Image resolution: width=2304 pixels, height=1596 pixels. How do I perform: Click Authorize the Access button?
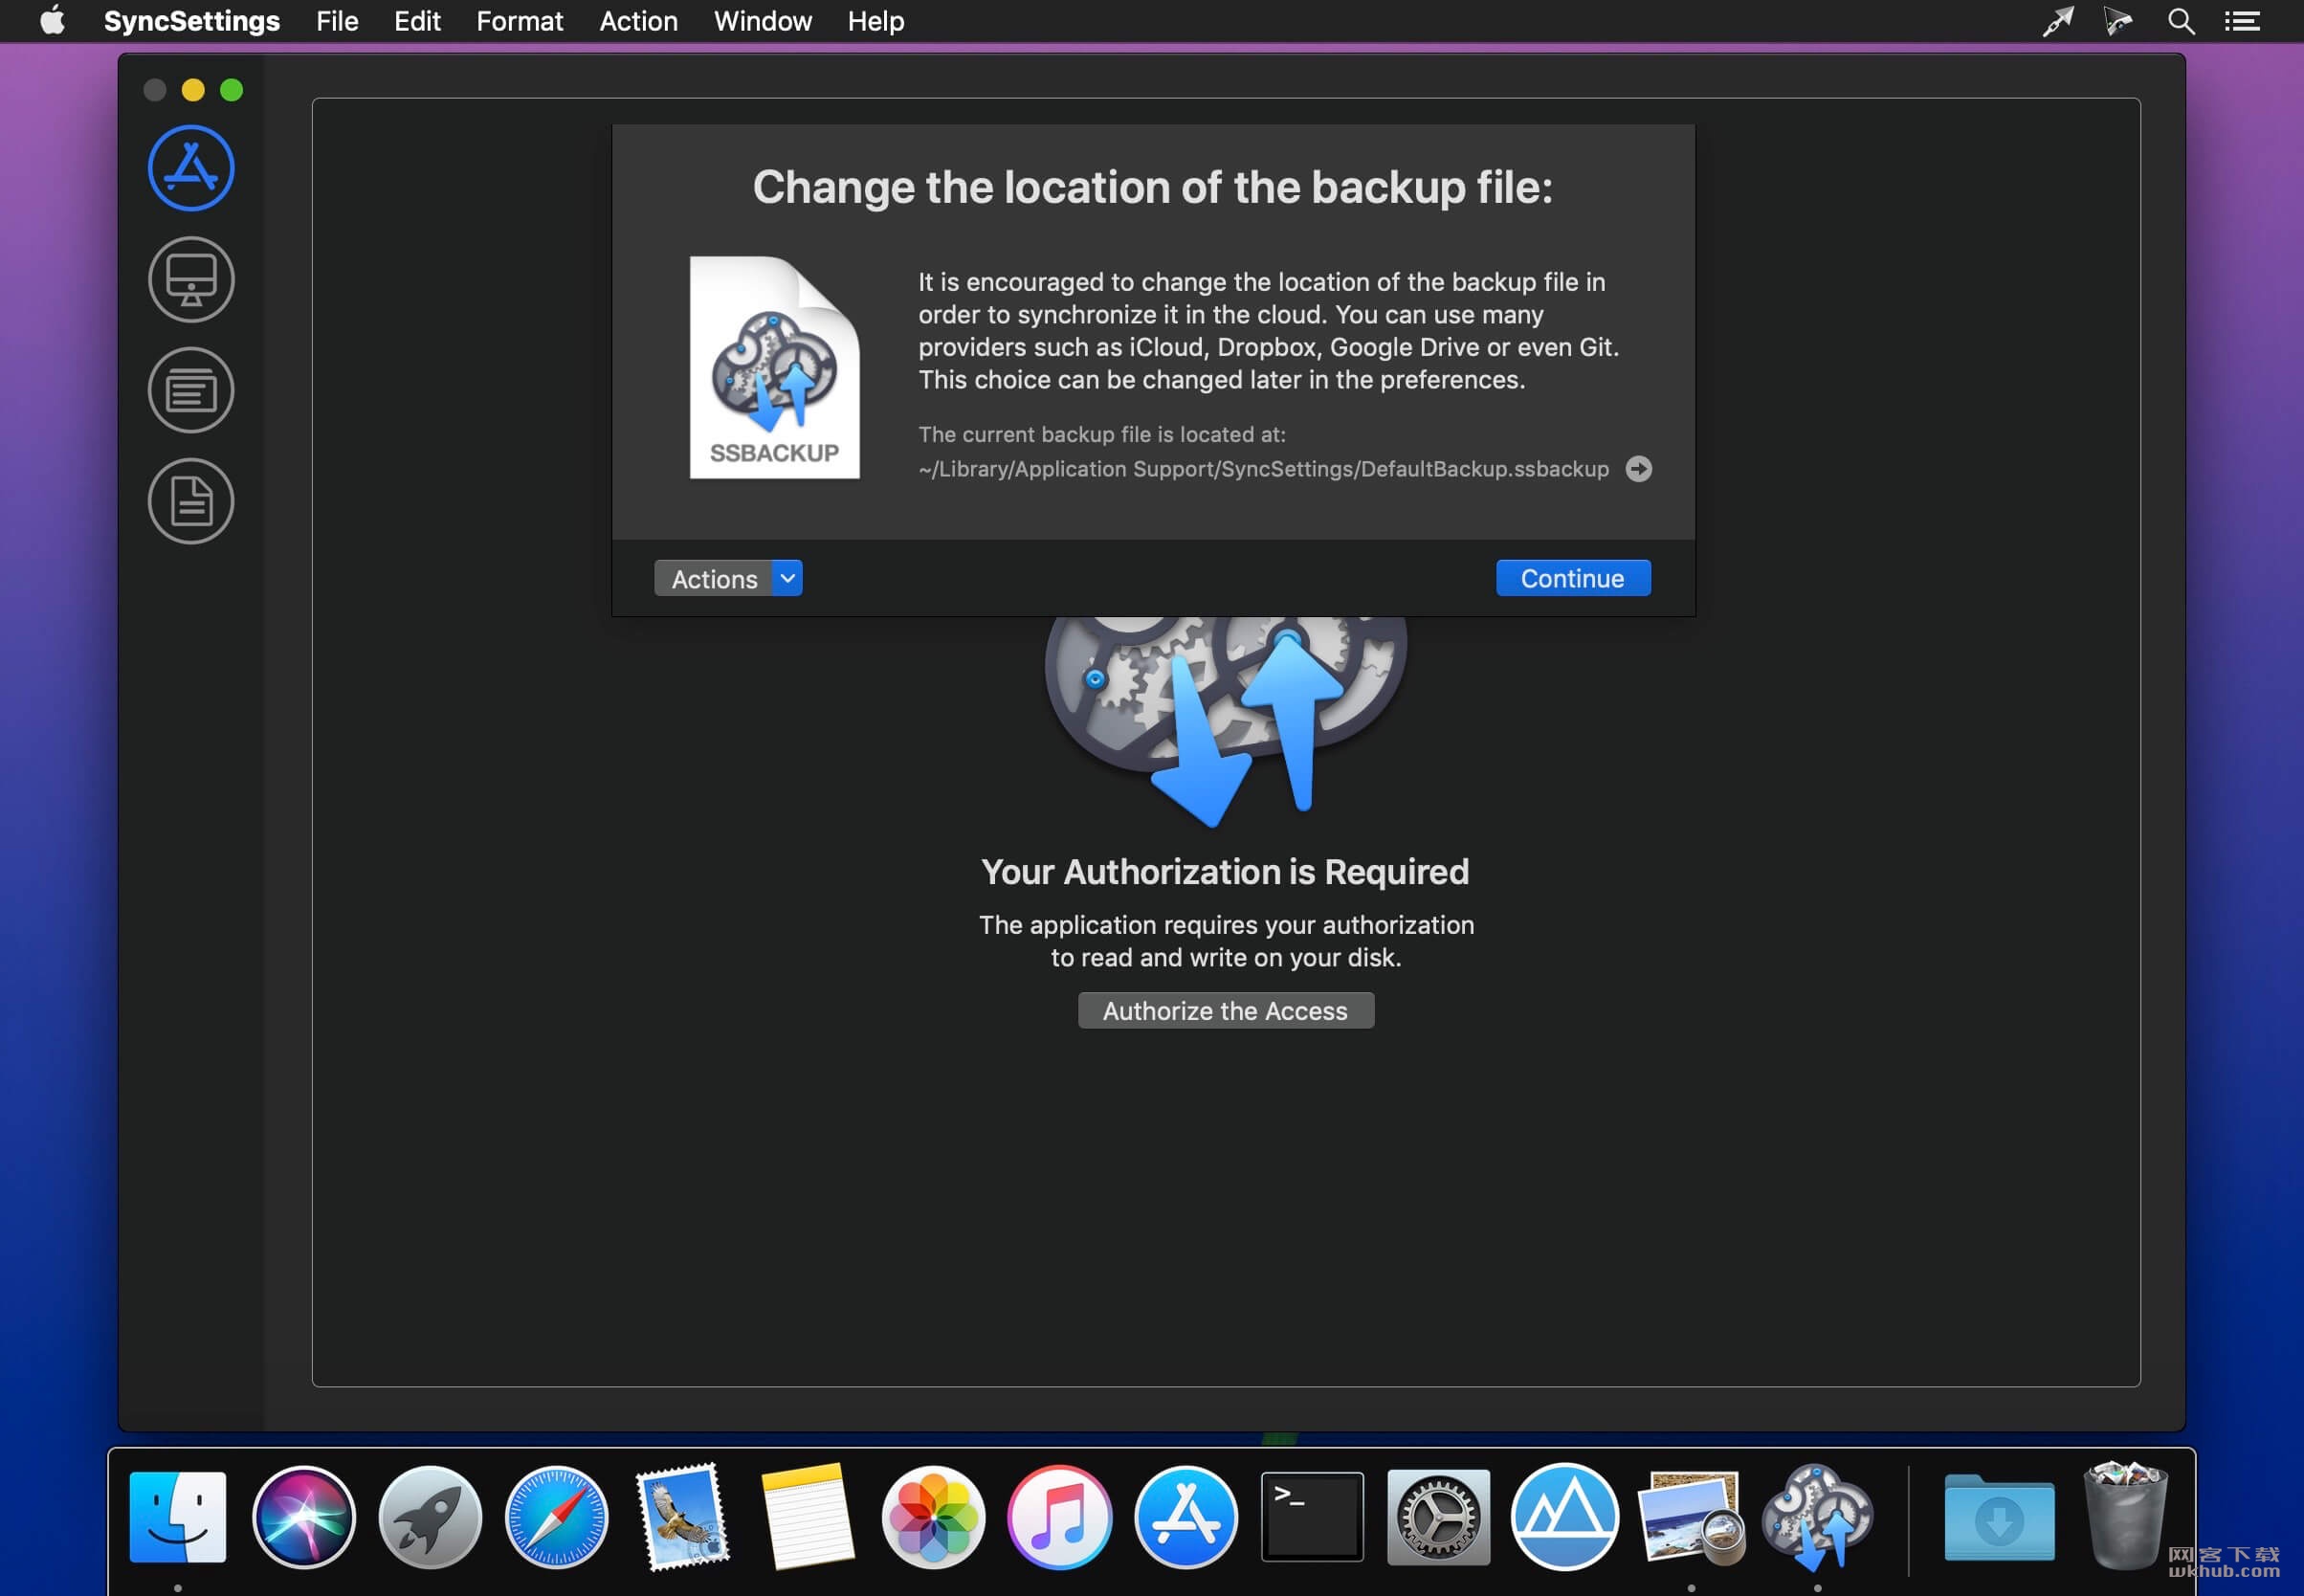click(1225, 1010)
